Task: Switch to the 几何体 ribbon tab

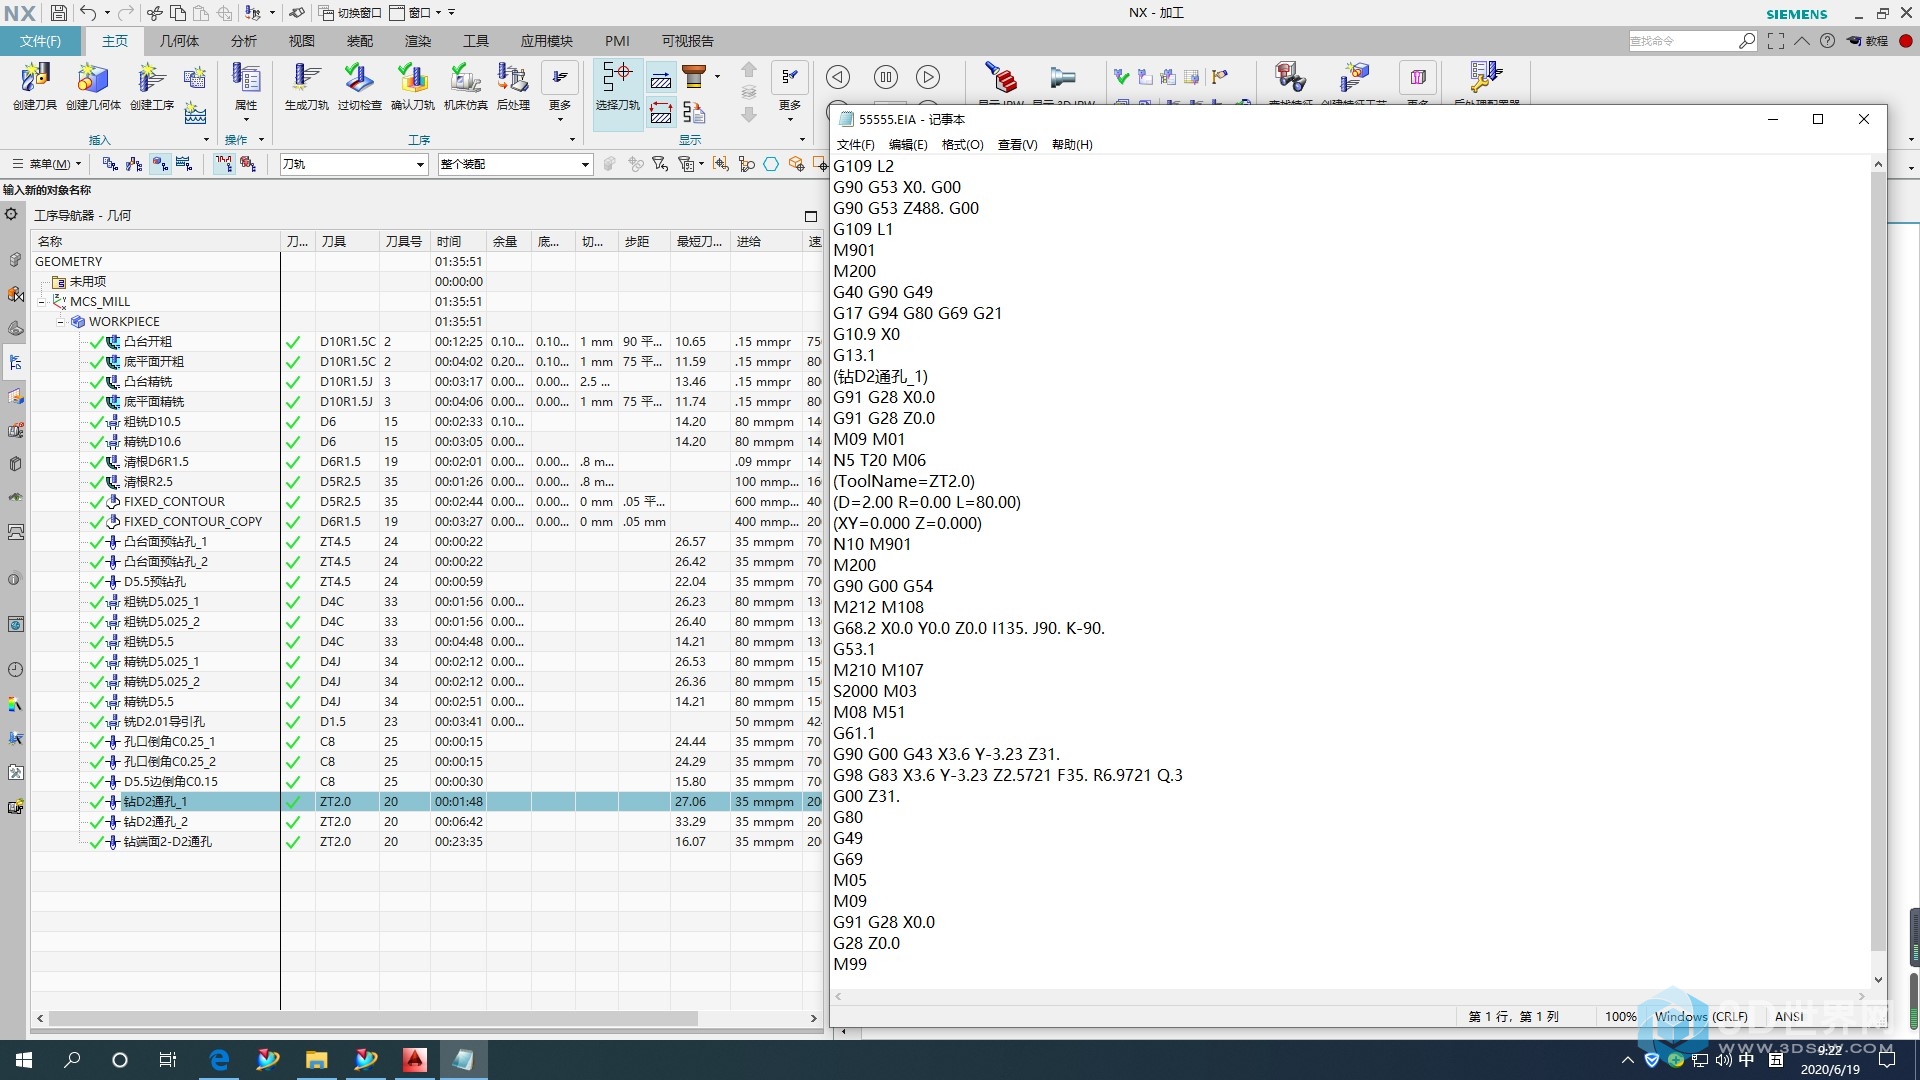Action: click(179, 41)
